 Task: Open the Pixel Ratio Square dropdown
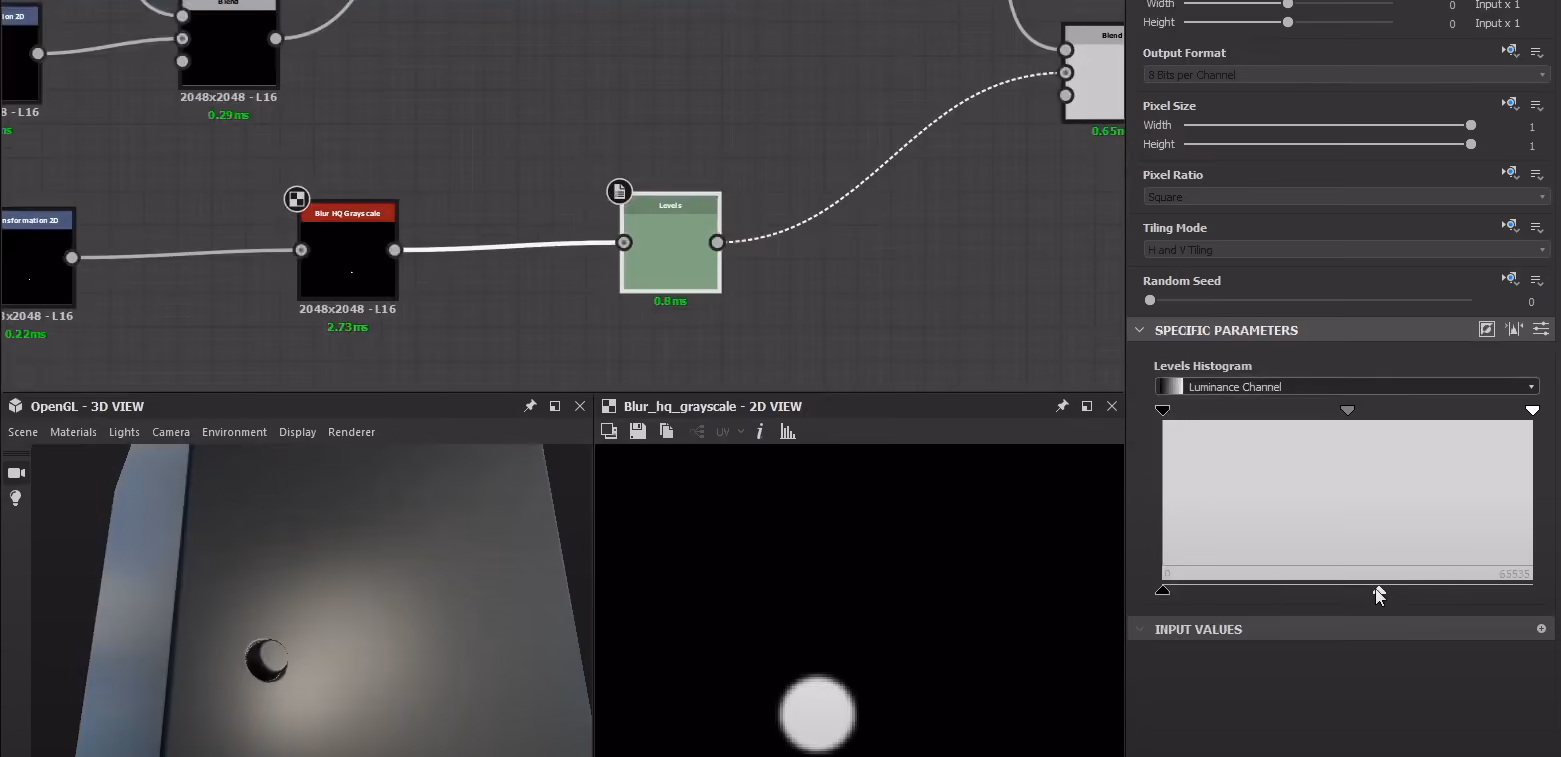tap(1346, 197)
